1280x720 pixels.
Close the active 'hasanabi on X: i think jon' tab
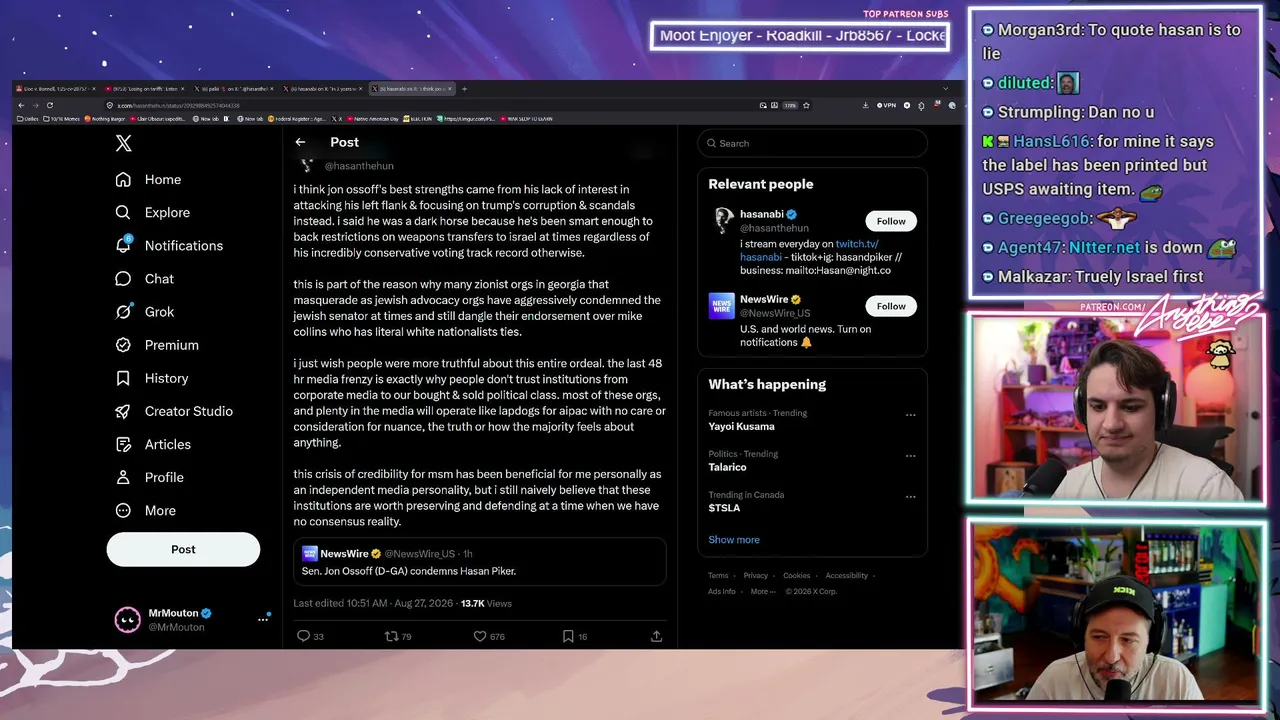(x=450, y=89)
